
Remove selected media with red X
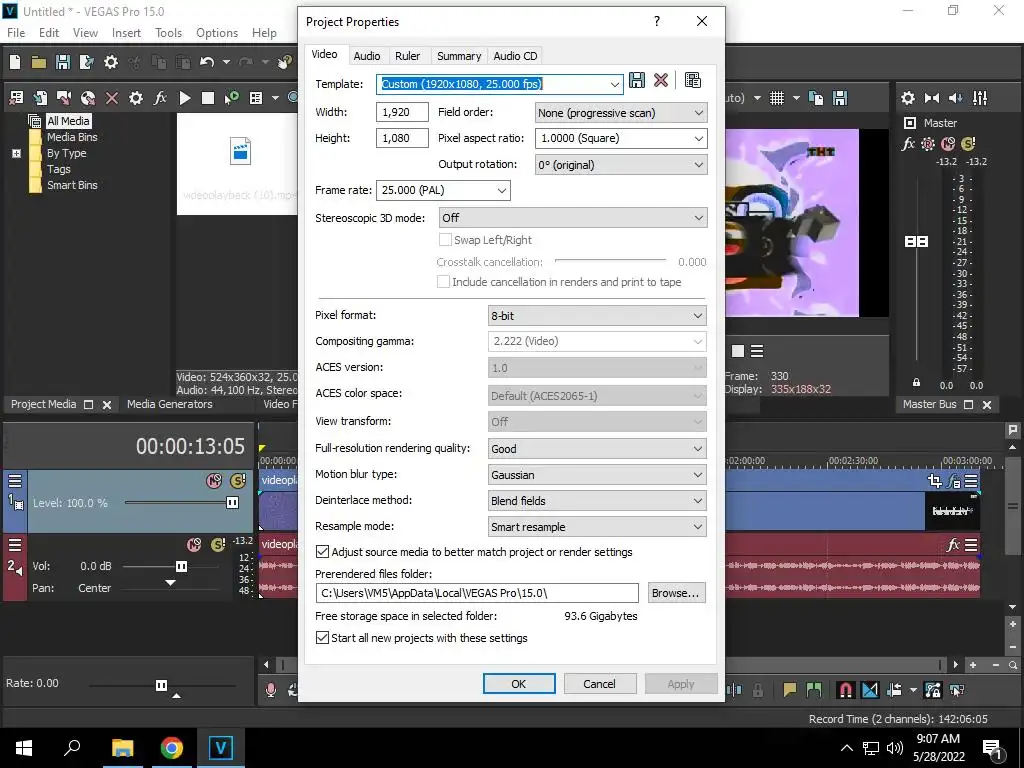tap(112, 98)
